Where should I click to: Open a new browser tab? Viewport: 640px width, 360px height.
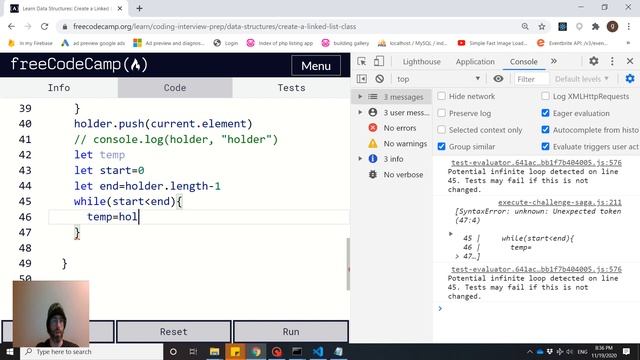pyautogui.click(x=139, y=8)
